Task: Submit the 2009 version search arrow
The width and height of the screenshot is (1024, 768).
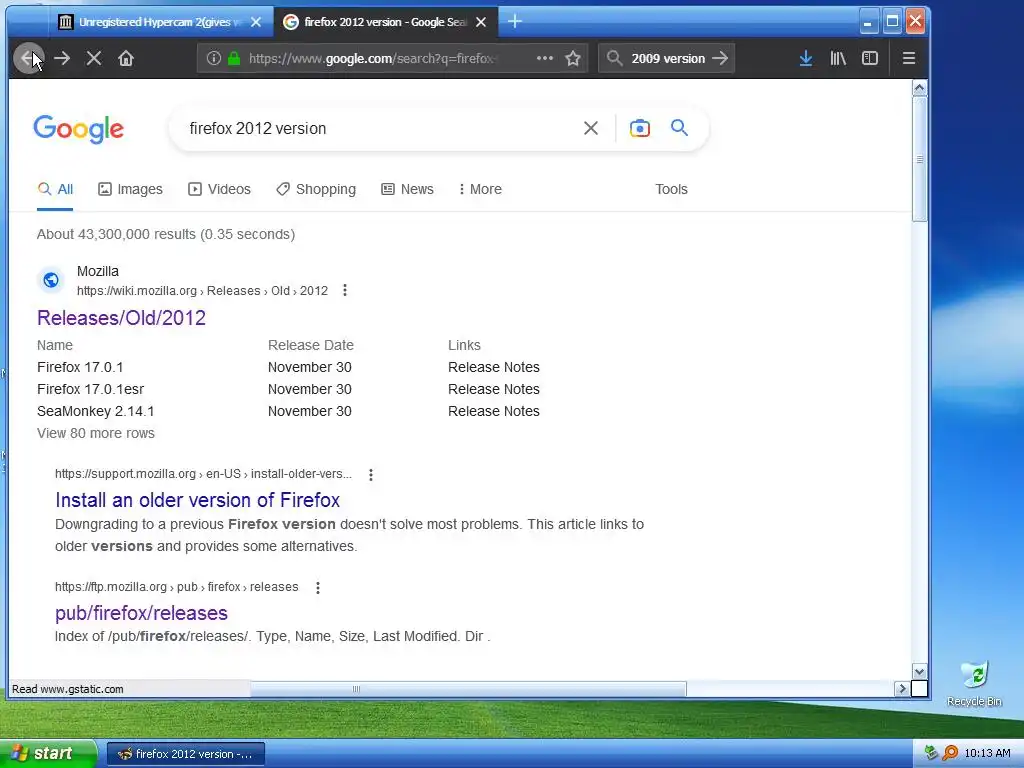Action: pyautogui.click(x=720, y=58)
